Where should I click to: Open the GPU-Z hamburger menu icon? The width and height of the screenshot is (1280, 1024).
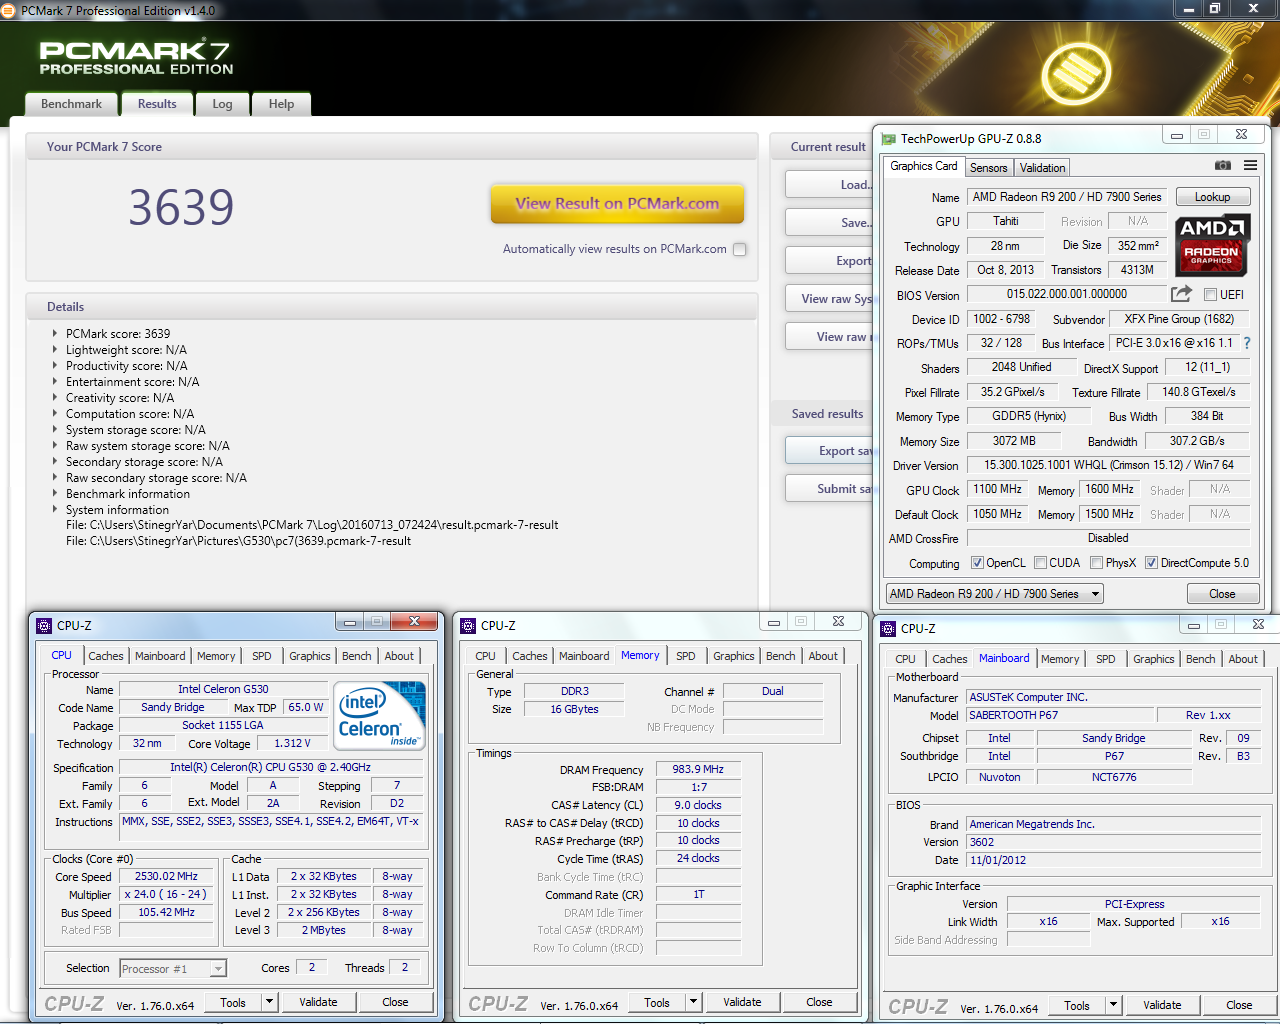pos(1250,165)
